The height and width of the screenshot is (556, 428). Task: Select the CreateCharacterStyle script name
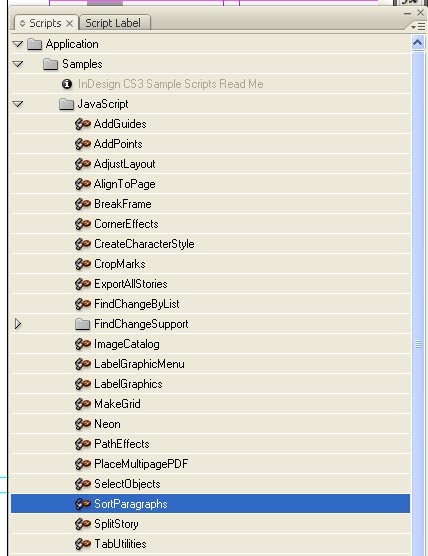coord(144,244)
